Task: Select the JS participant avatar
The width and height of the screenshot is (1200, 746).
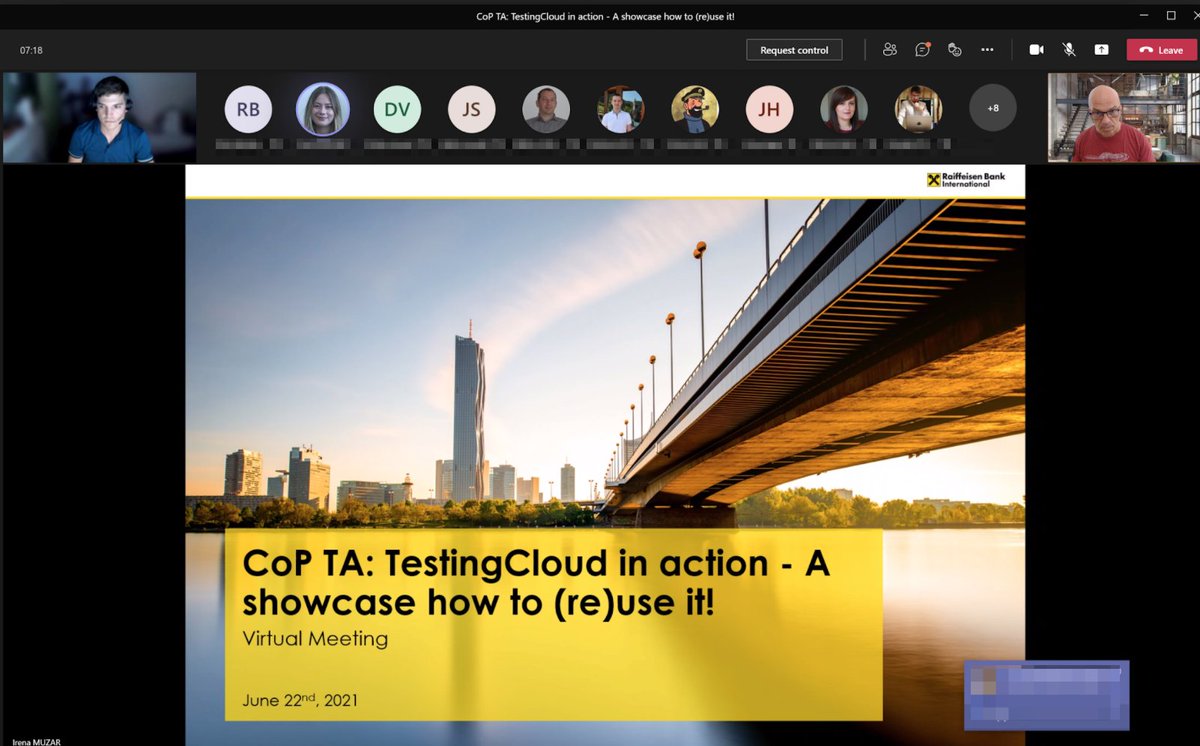Action: [x=471, y=109]
